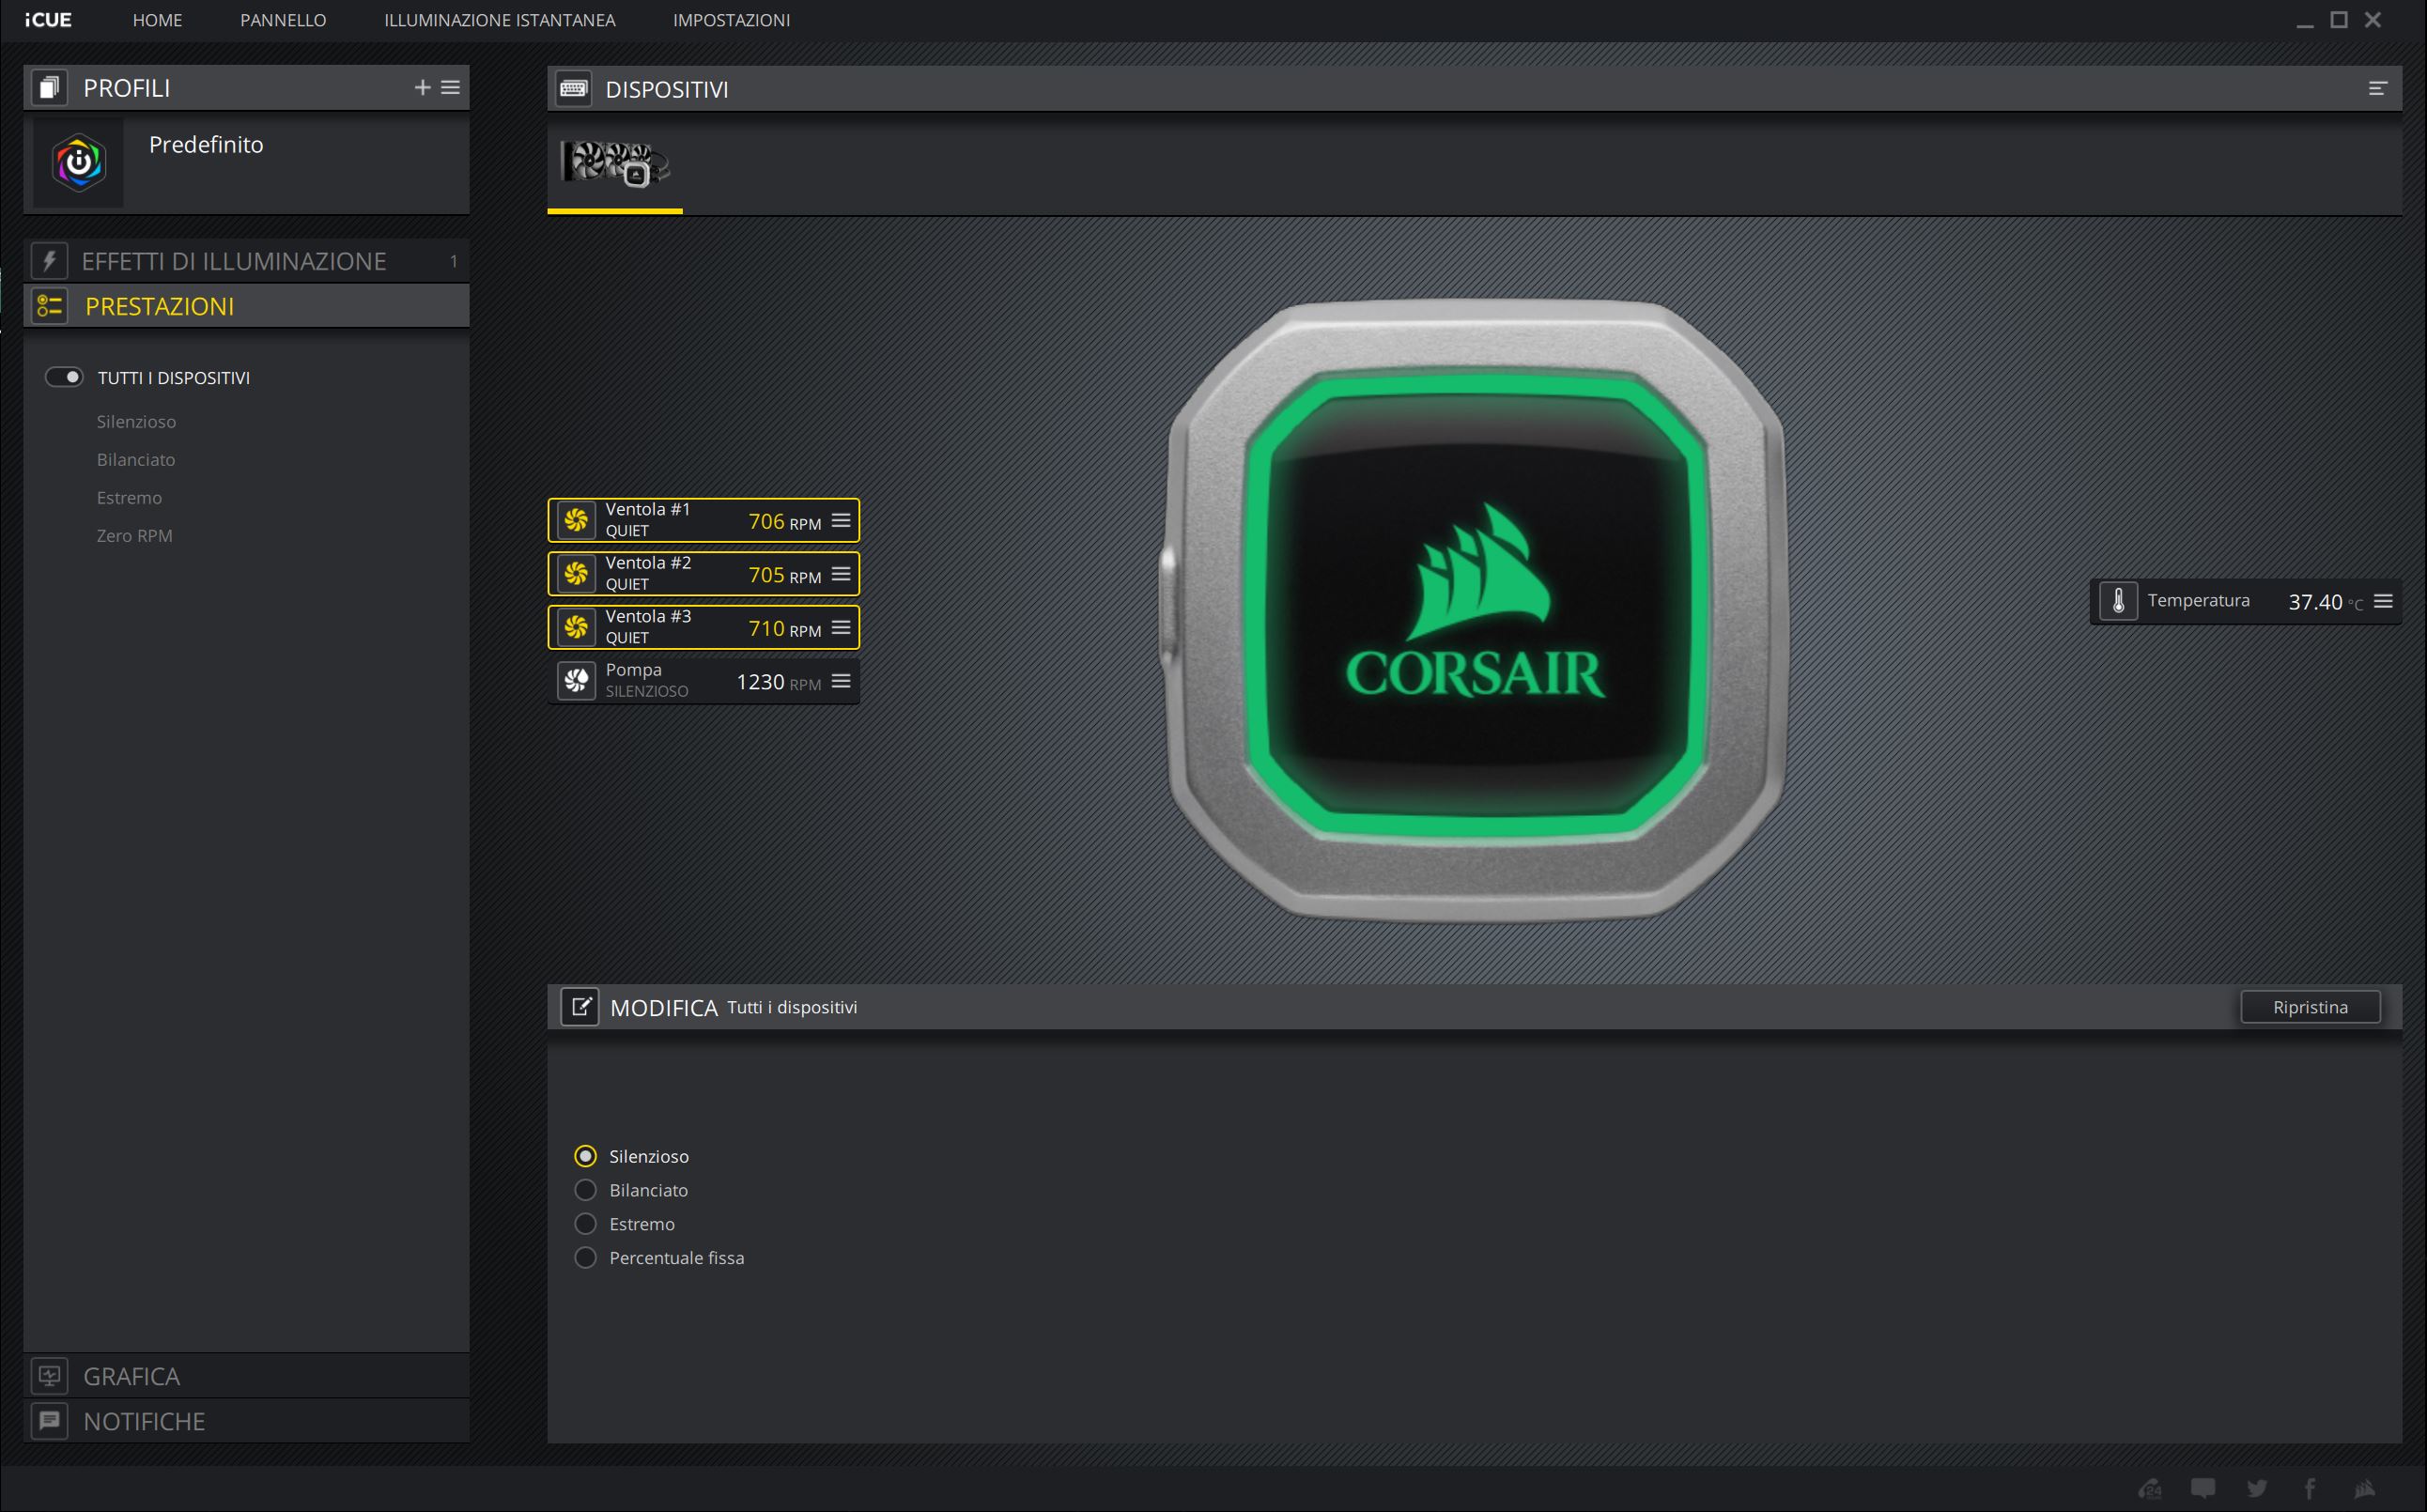Viewport: 2427px width, 1512px height.
Task: Open Effetti di Illuminazione section
Action: (246, 261)
